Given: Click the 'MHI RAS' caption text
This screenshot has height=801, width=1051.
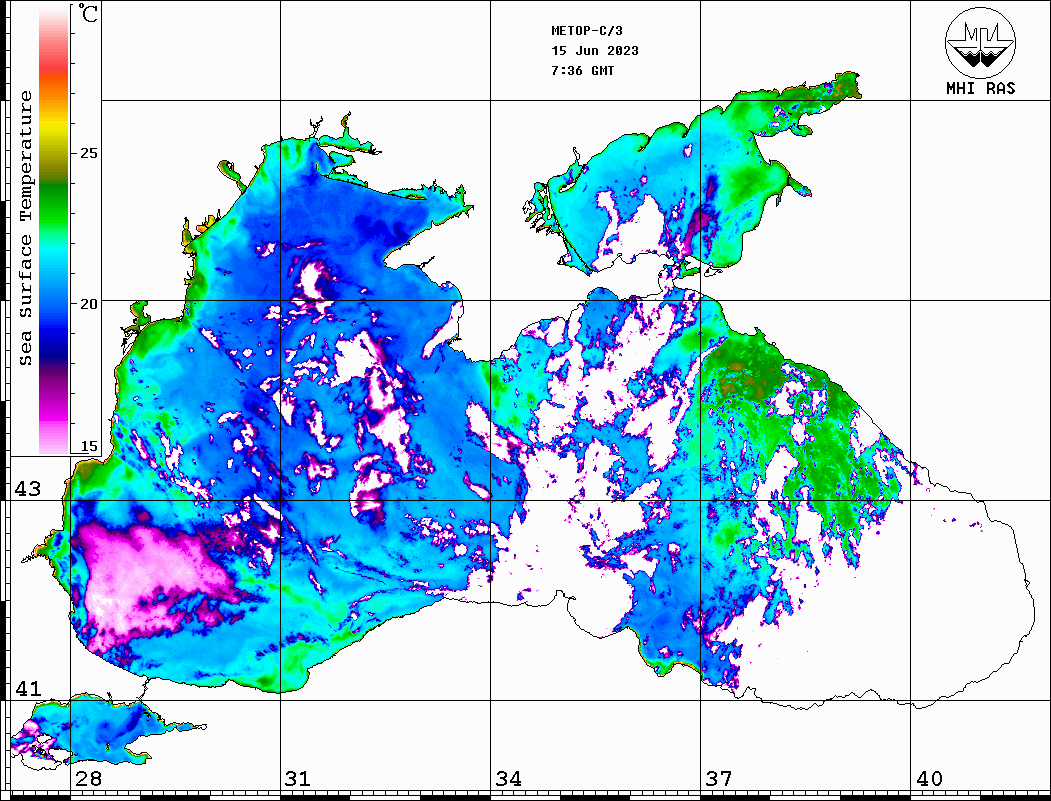Looking at the screenshot, I should (980, 88).
